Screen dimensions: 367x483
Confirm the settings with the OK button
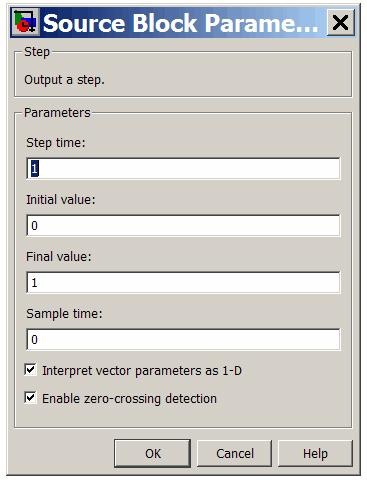(x=153, y=453)
